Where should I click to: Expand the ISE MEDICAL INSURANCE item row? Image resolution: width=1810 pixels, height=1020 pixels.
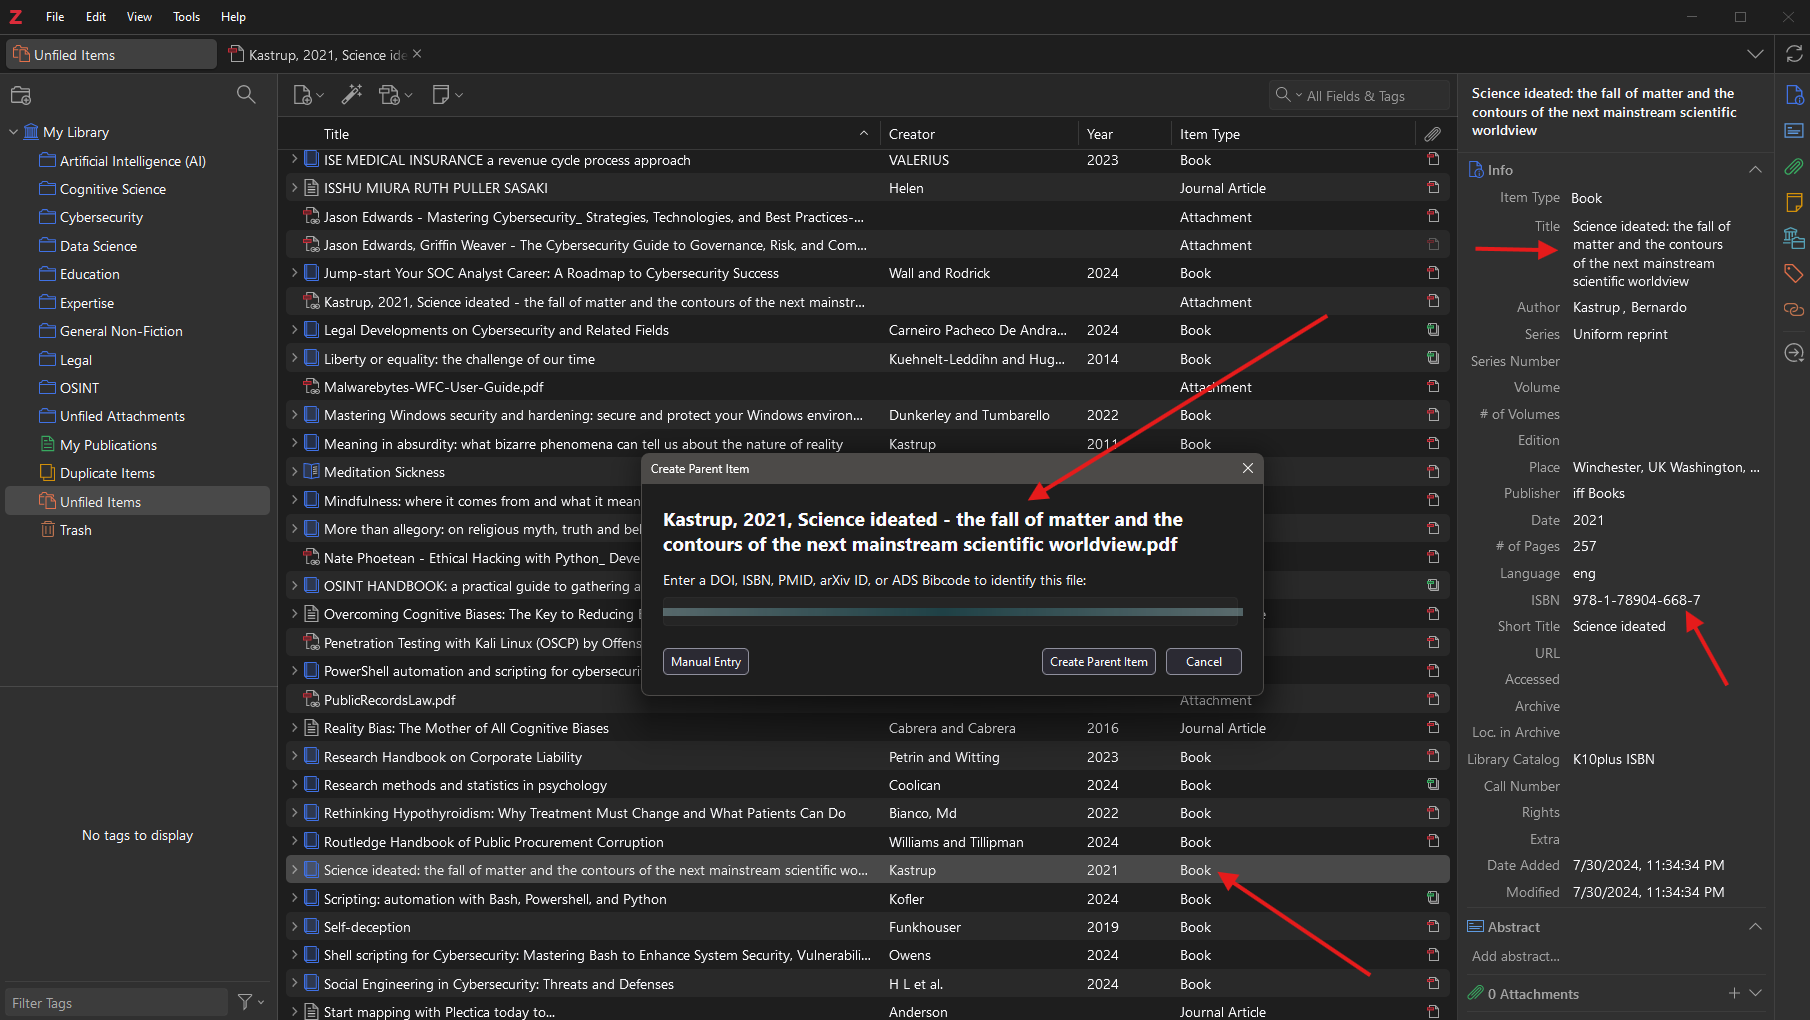[294, 159]
